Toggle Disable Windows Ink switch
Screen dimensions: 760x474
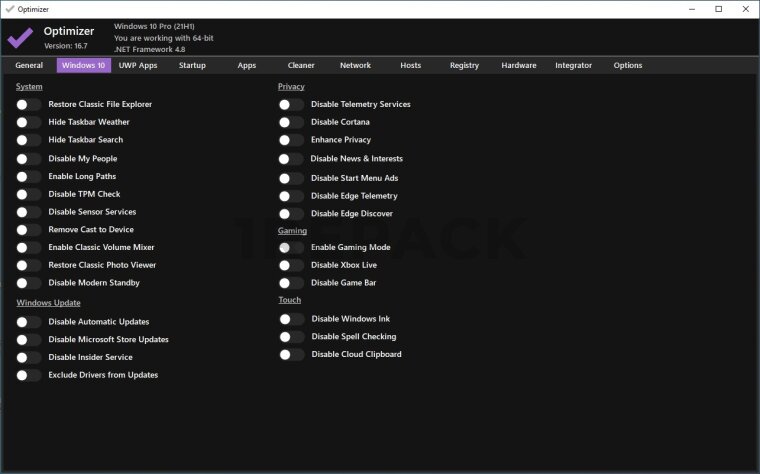pos(291,319)
